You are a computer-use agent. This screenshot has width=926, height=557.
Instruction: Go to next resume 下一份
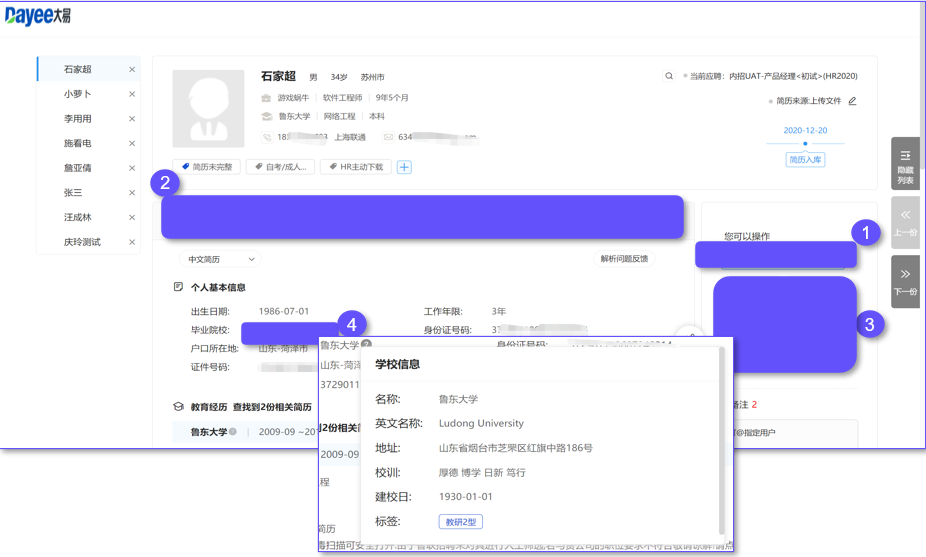[905, 282]
